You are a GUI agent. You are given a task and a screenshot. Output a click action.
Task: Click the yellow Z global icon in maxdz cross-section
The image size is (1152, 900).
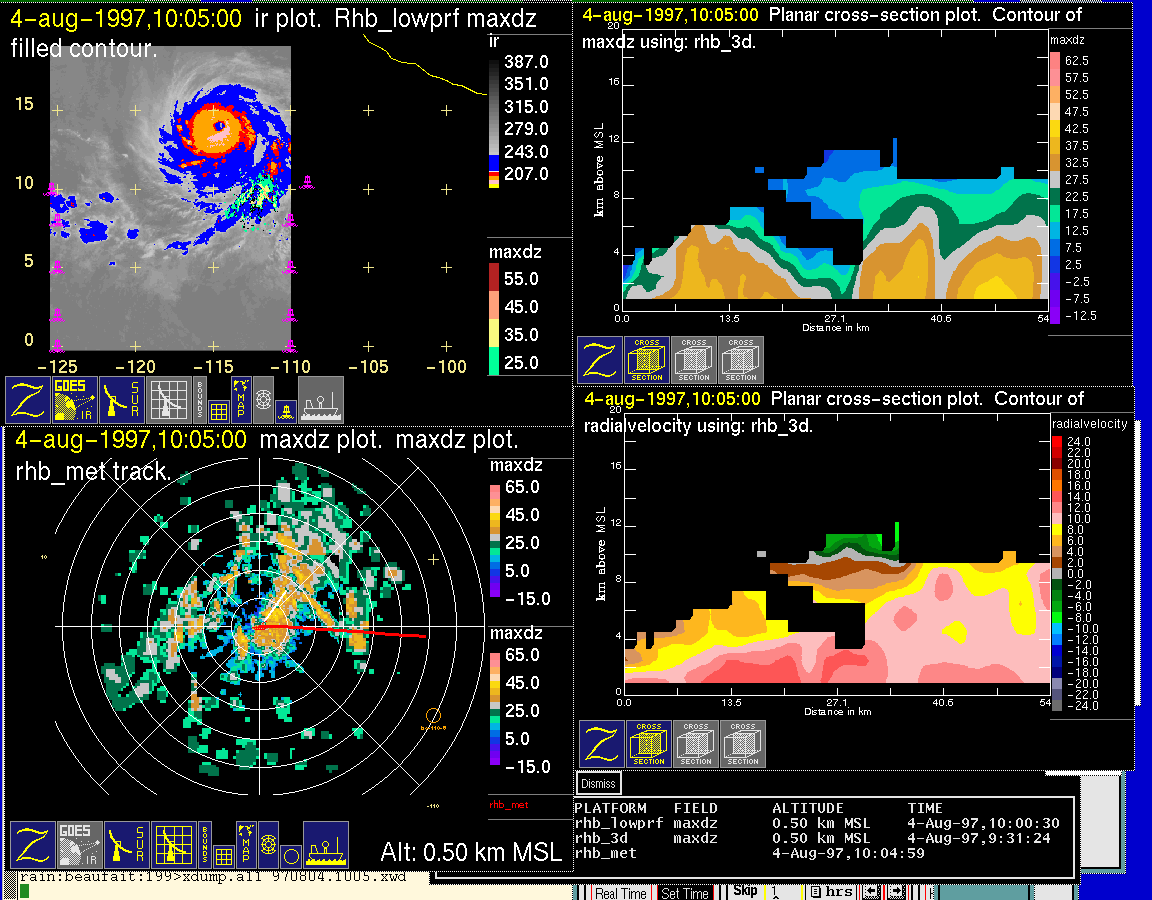[600, 360]
